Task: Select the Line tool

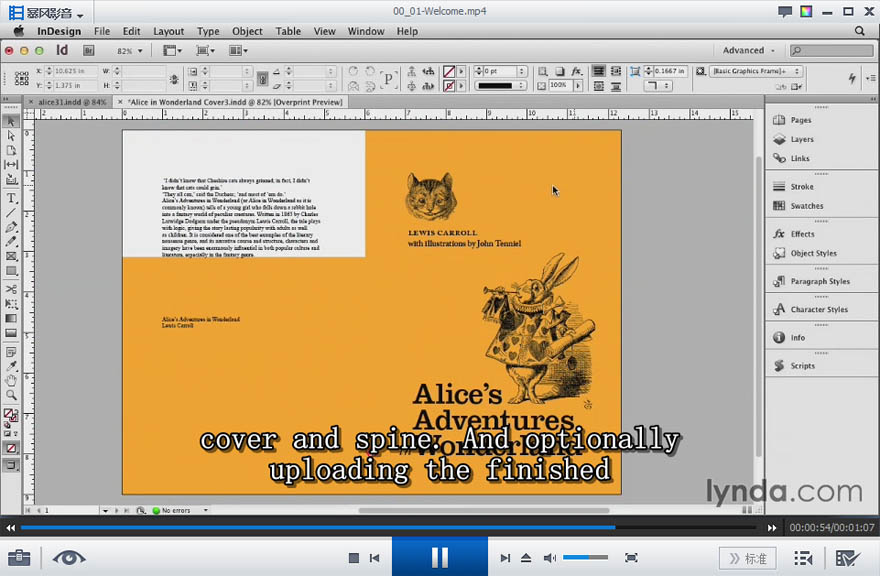Action: click(11, 213)
